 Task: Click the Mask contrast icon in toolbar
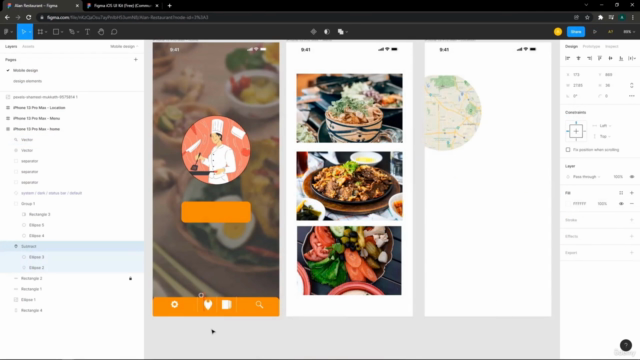point(327,32)
